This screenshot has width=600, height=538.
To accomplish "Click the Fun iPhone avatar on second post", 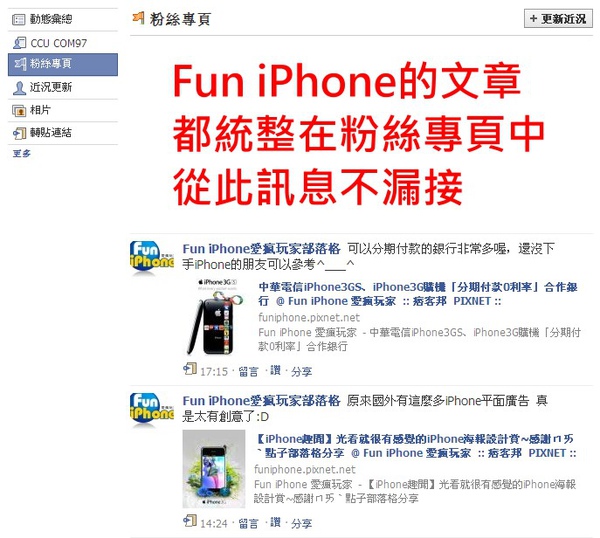I will [152, 409].
